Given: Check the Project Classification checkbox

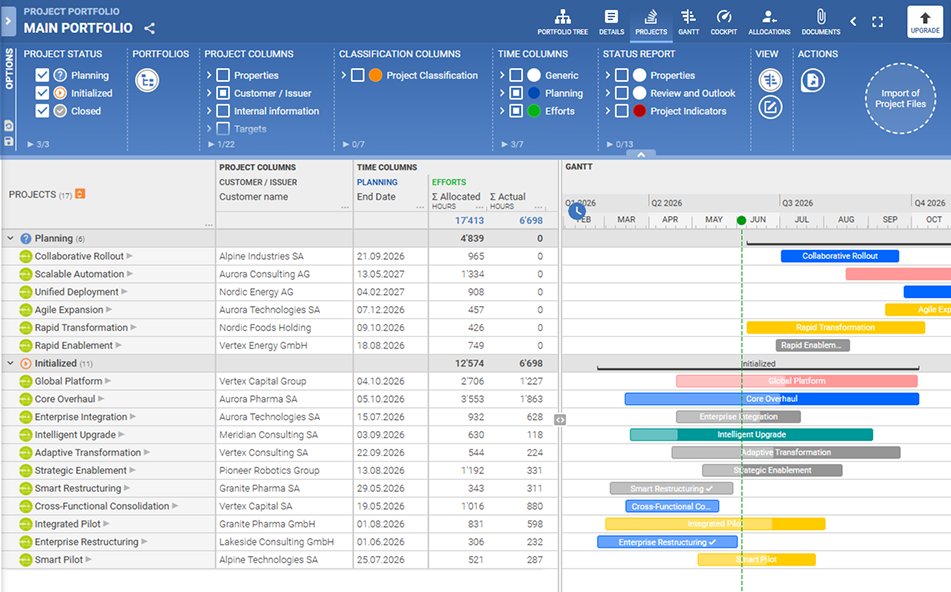Looking at the screenshot, I should point(358,75).
